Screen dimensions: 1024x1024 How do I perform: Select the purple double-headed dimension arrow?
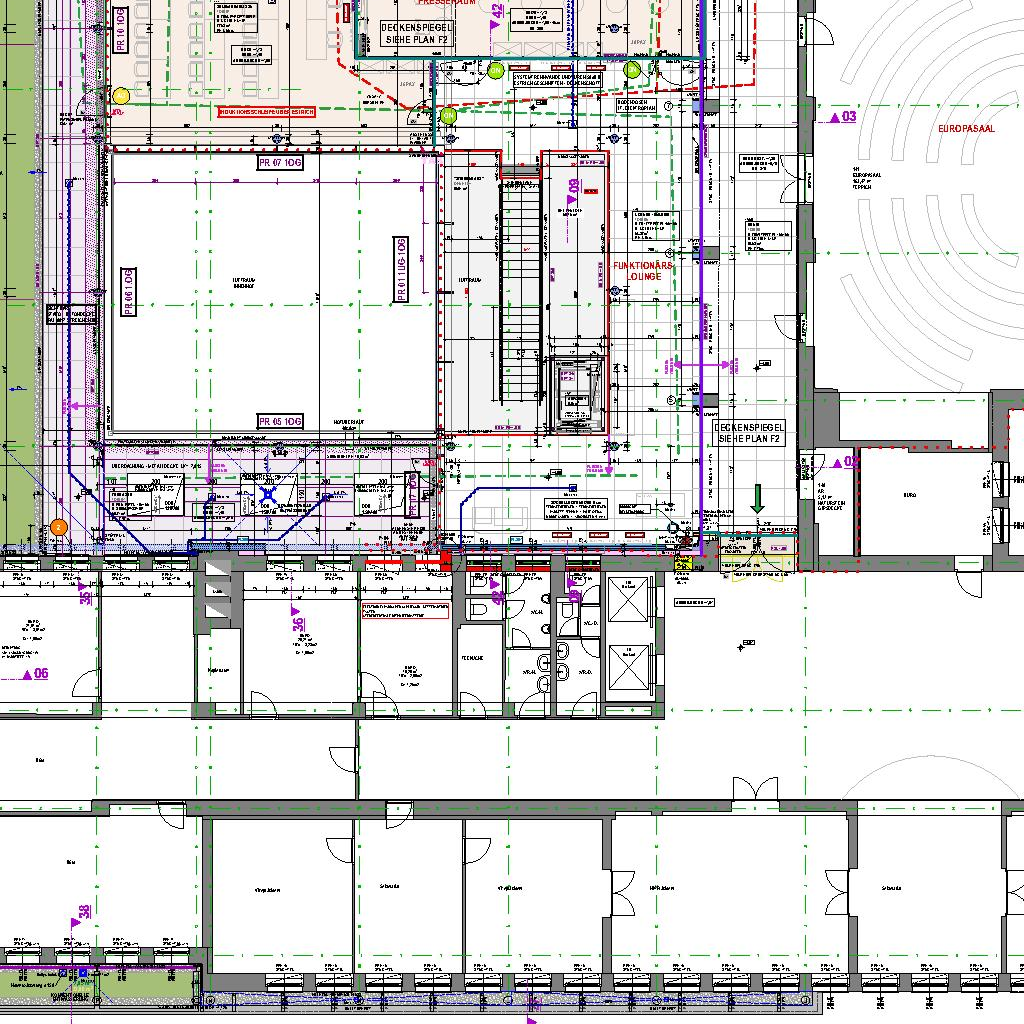tap(701, 365)
